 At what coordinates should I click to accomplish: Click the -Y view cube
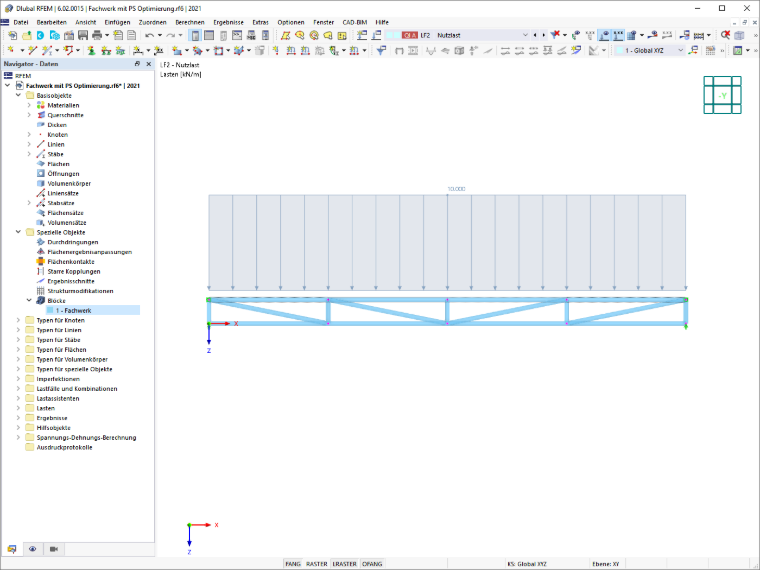tap(722, 95)
